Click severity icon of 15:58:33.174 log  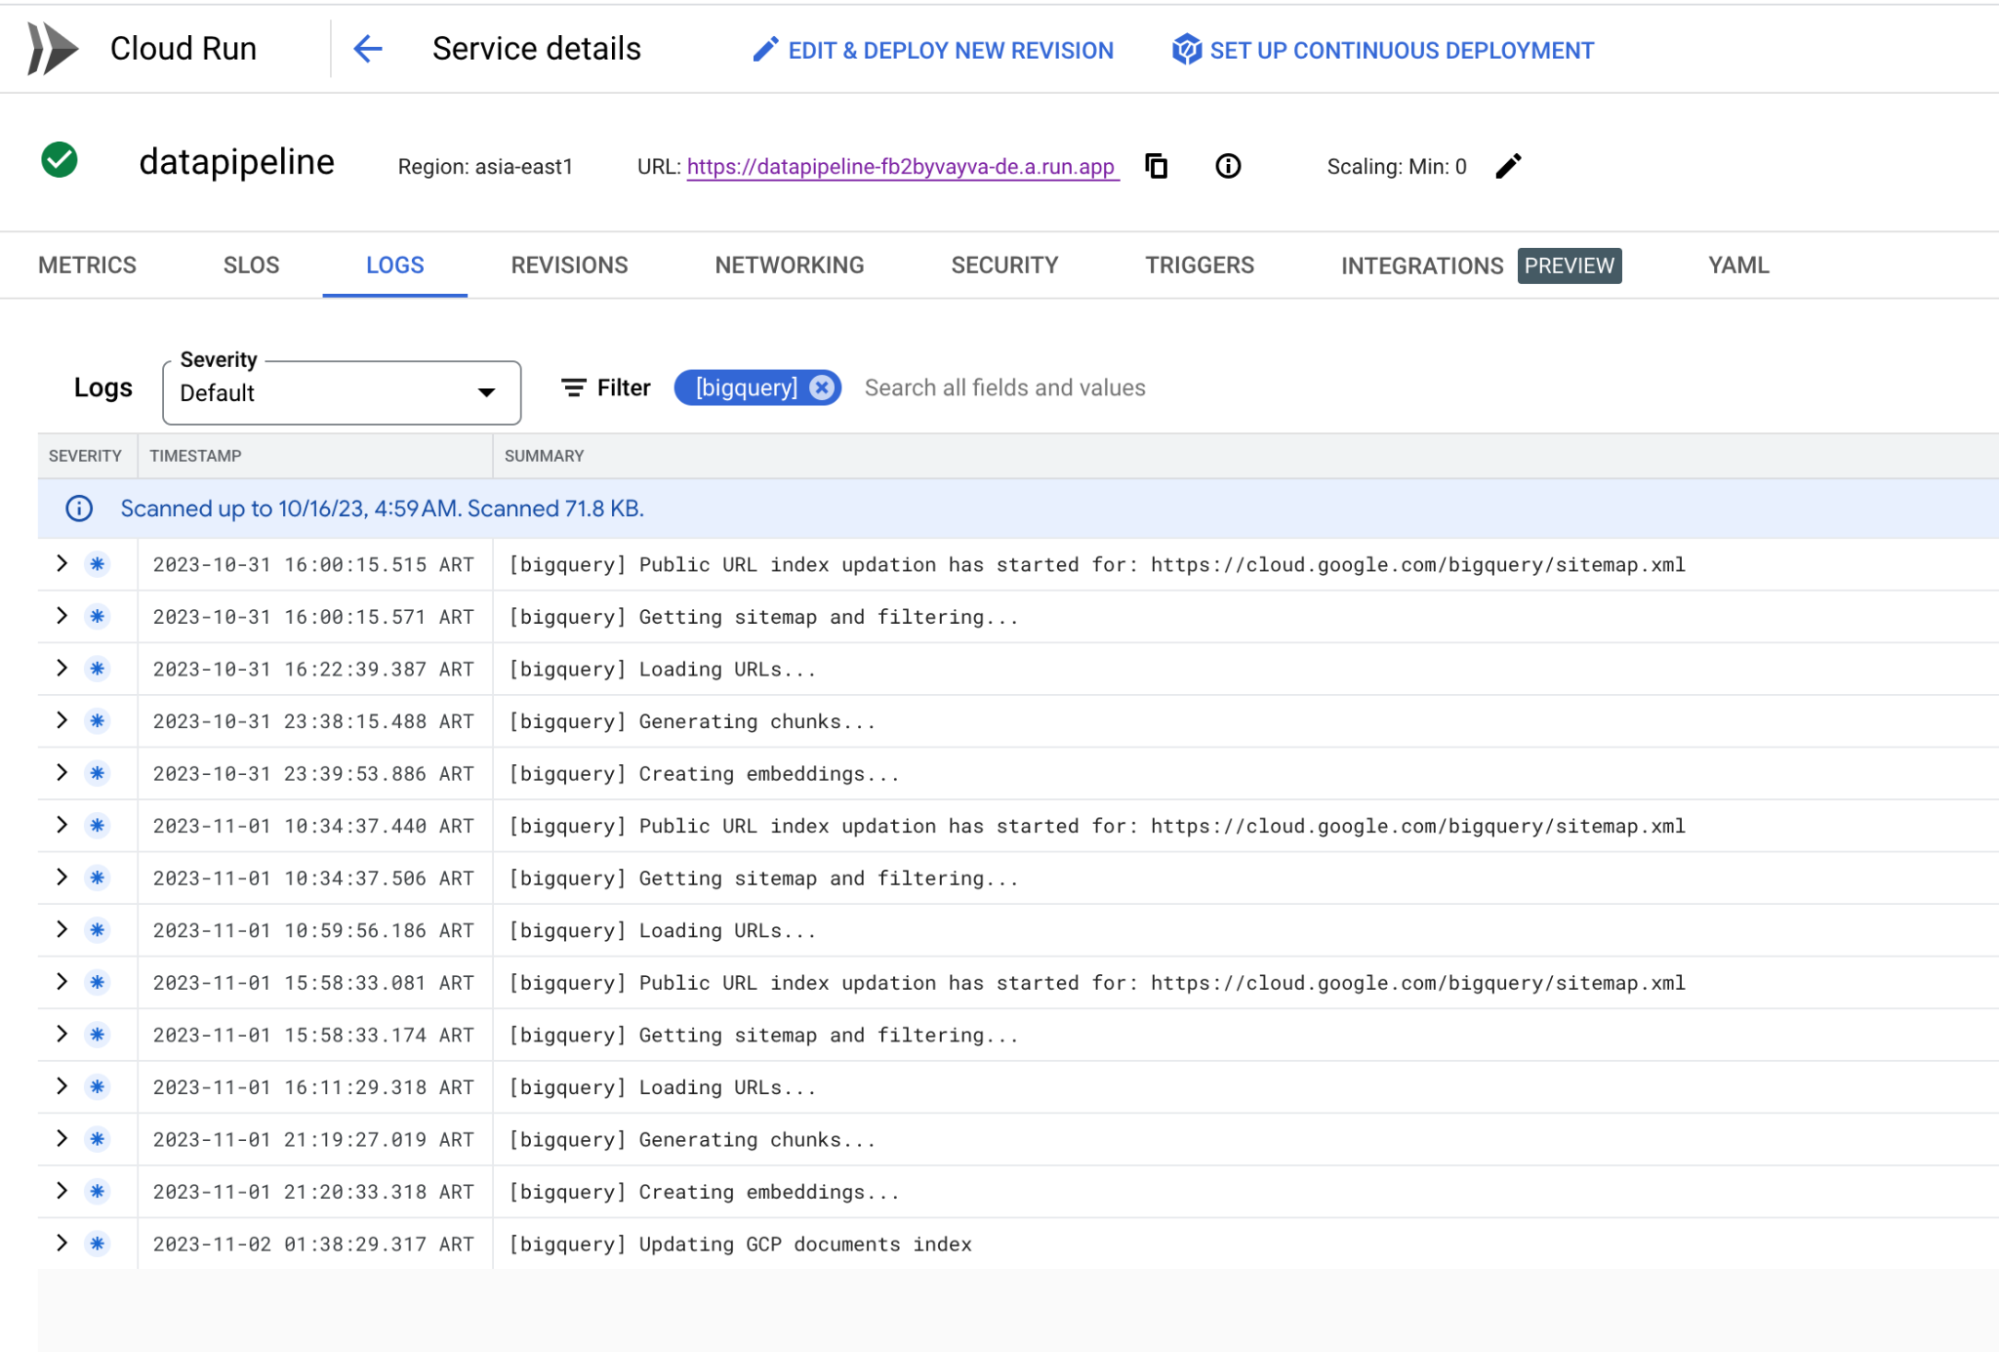(97, 1035)
